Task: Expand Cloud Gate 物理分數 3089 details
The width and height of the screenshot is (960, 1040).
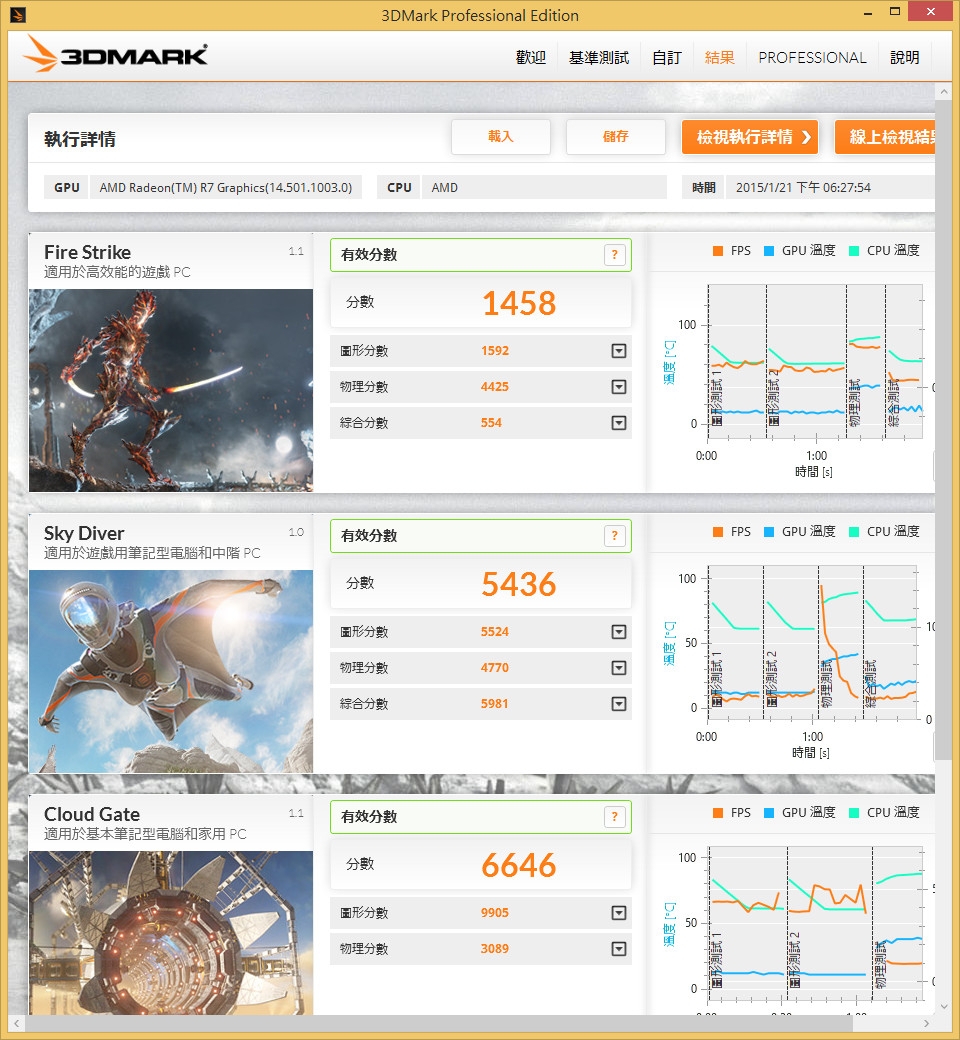Action: coord(618,949)
